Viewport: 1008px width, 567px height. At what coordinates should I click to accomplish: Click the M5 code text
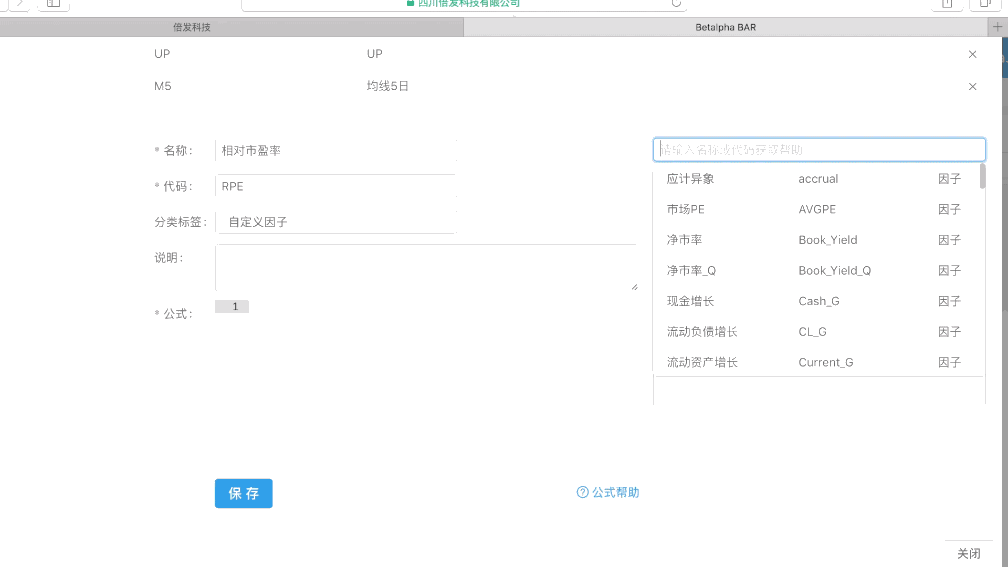163,86
